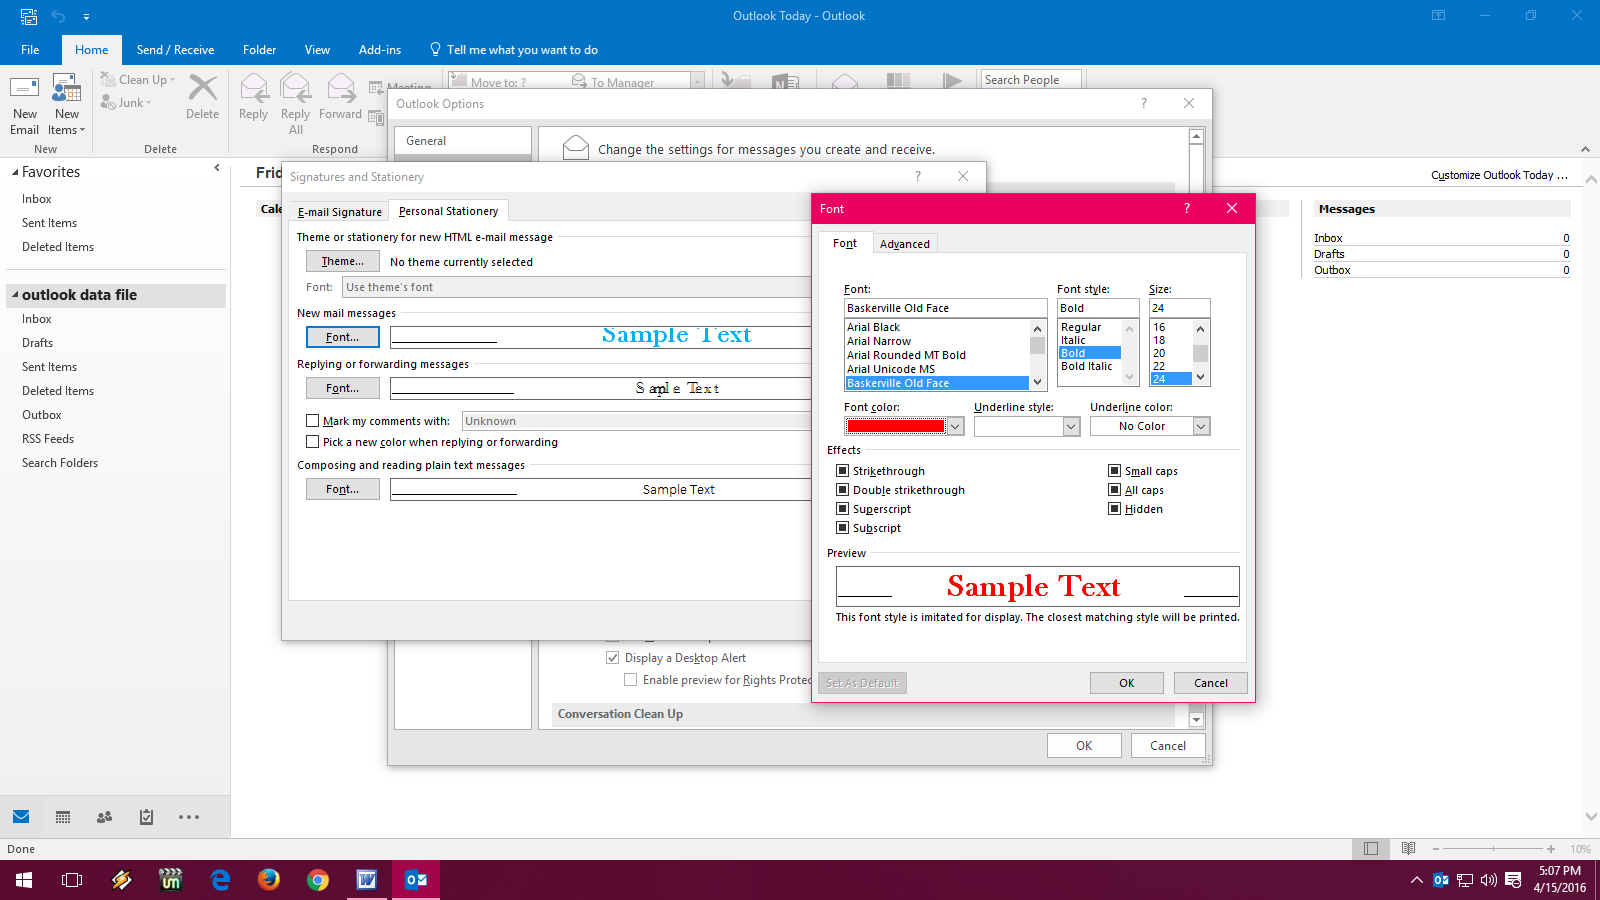
Task: Check Mark my comments with option
Action: tap(312, 420)
